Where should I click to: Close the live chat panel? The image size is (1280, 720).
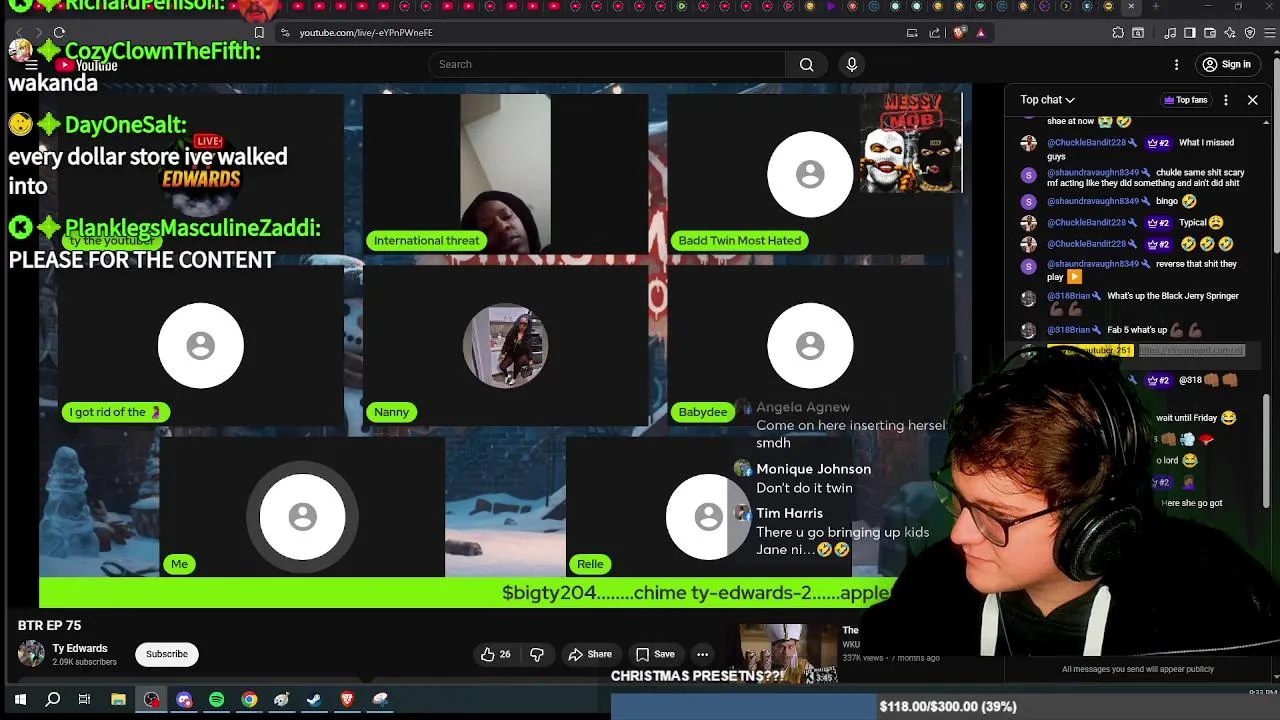pos(1252,100)
